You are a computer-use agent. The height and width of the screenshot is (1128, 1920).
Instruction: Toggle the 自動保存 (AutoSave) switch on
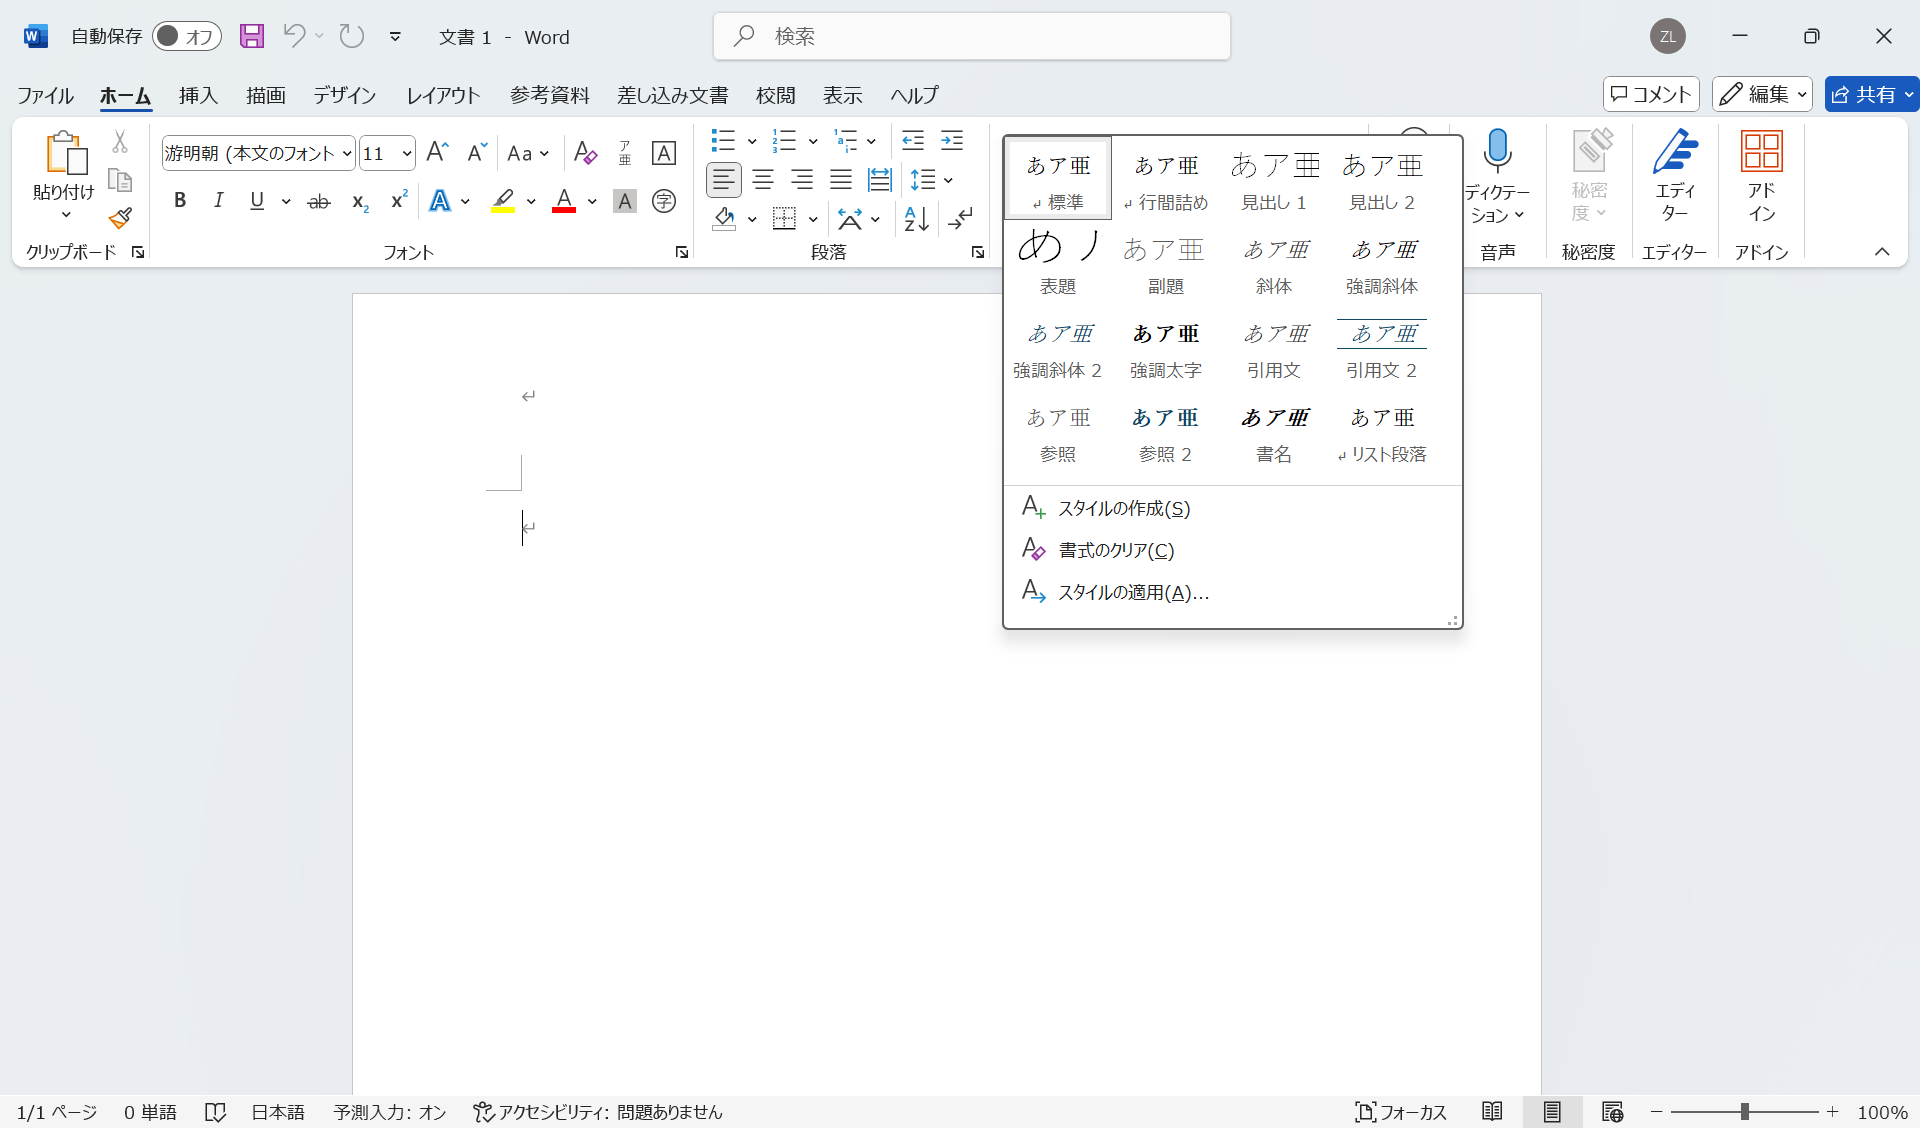187,35
